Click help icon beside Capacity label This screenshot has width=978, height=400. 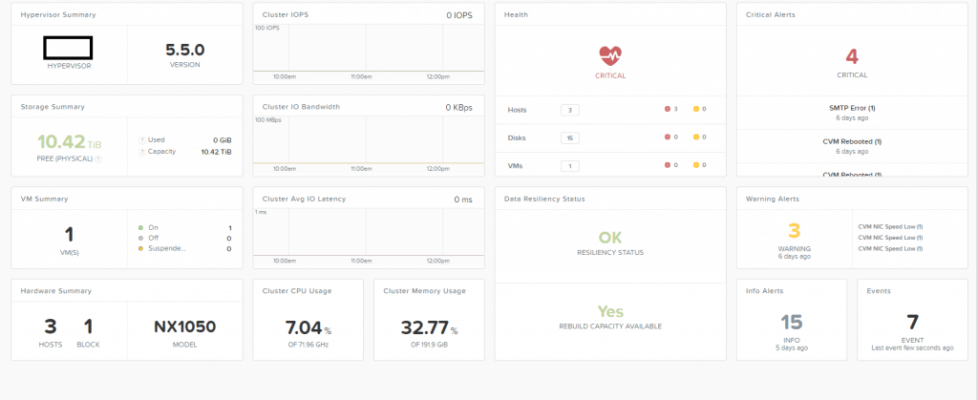[x=142, y=152]
